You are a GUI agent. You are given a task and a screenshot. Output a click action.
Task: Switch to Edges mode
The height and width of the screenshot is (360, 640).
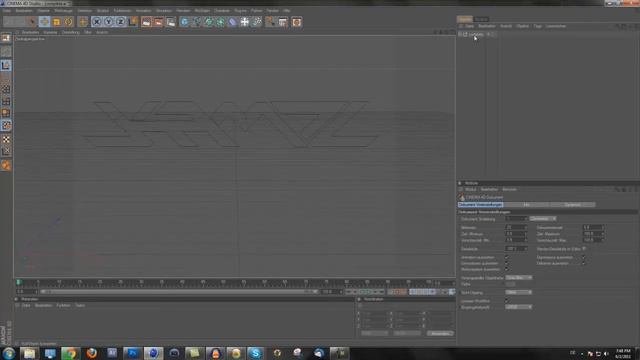click(6, 101)
